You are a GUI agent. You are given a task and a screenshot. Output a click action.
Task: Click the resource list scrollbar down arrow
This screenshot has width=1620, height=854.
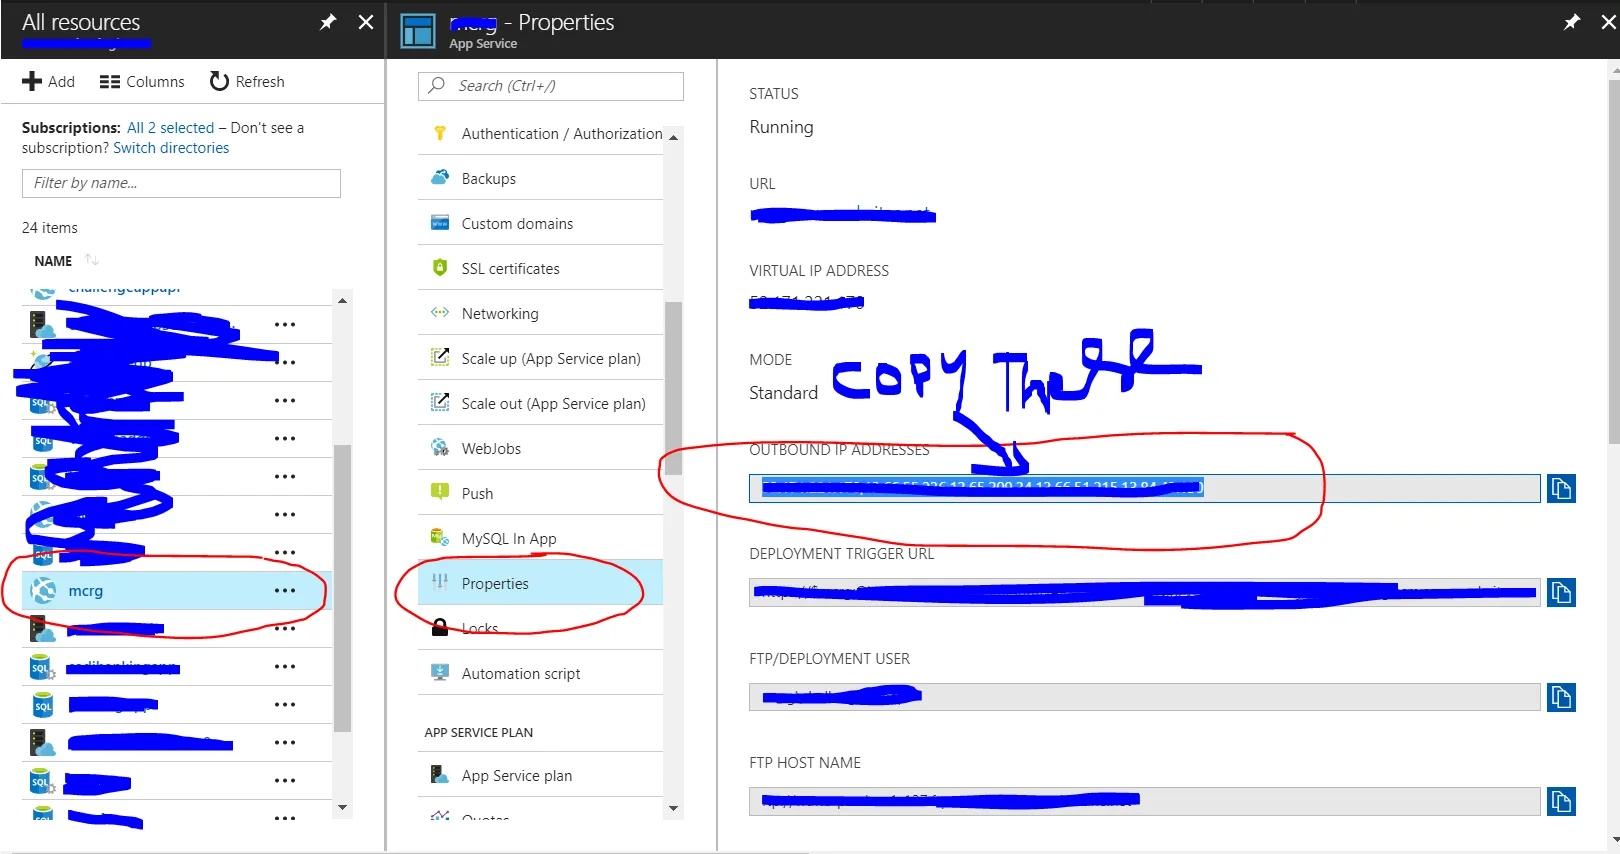pos(343,808)
